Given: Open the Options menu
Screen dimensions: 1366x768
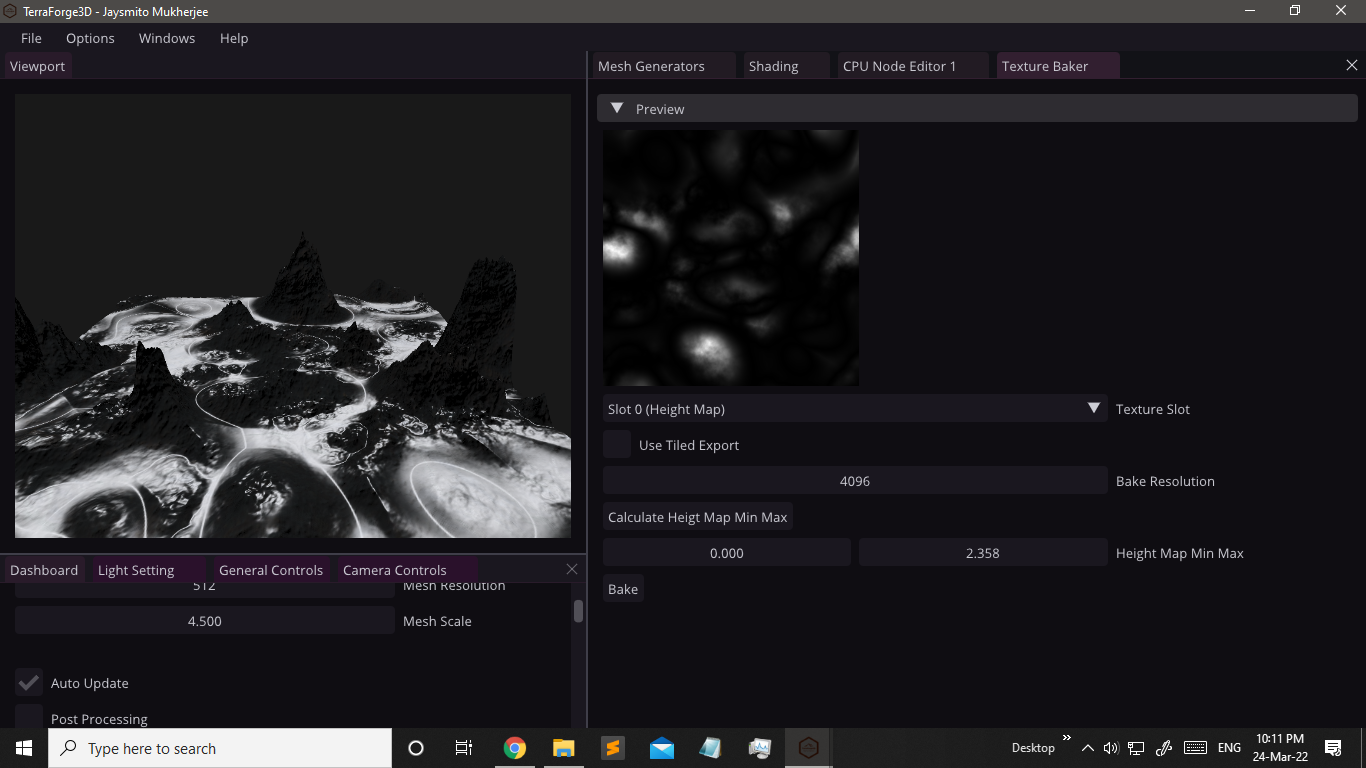Looking at the screenshot, I should [x=90, y=38].
